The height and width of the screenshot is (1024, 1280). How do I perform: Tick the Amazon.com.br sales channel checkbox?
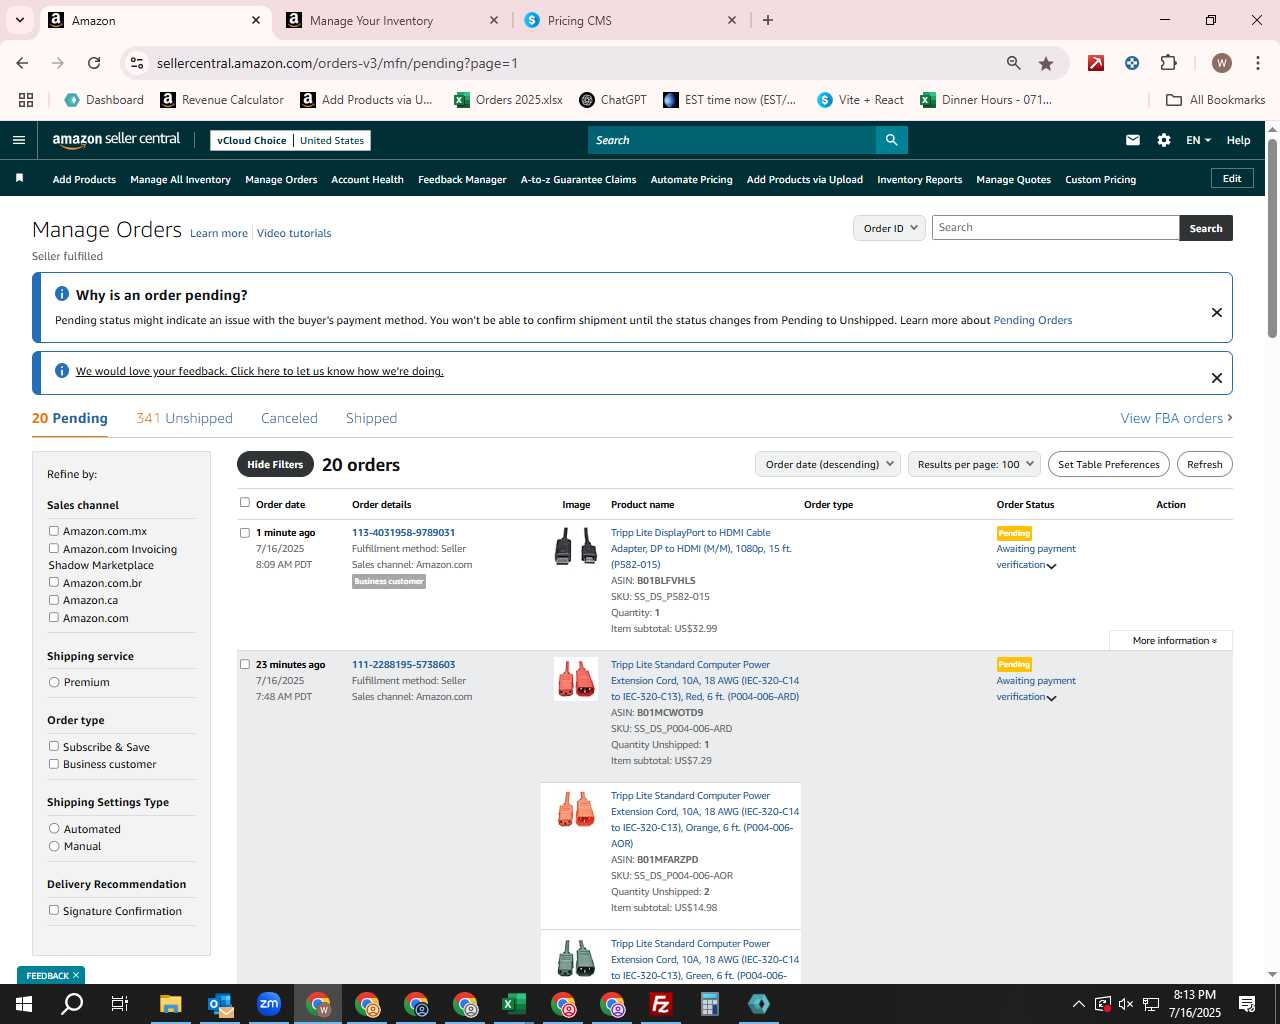coord(54,582)
